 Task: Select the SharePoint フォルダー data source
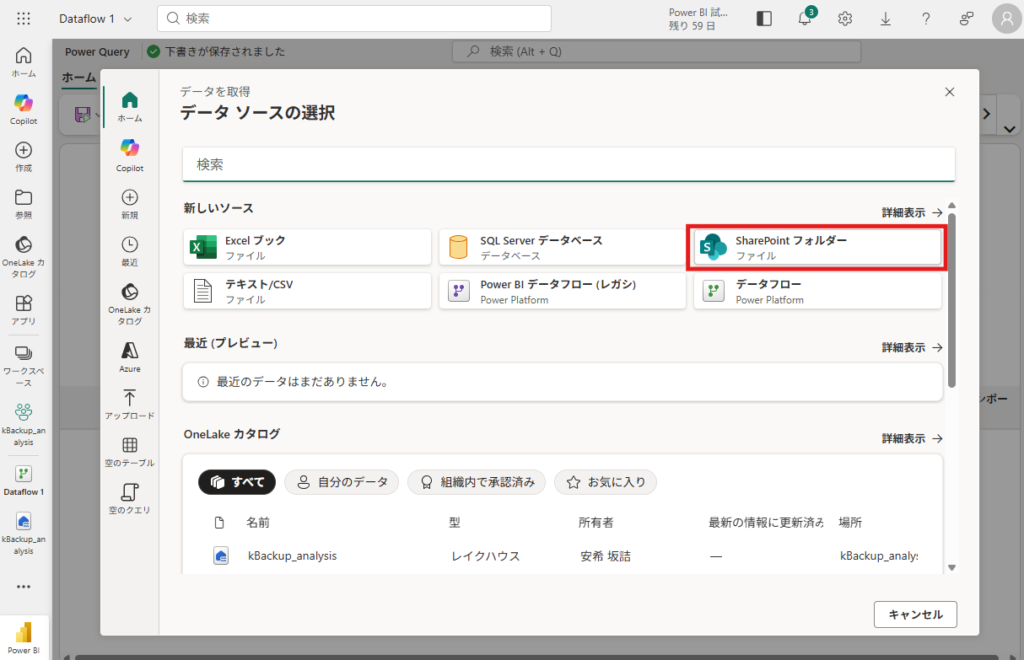point(817,248)
